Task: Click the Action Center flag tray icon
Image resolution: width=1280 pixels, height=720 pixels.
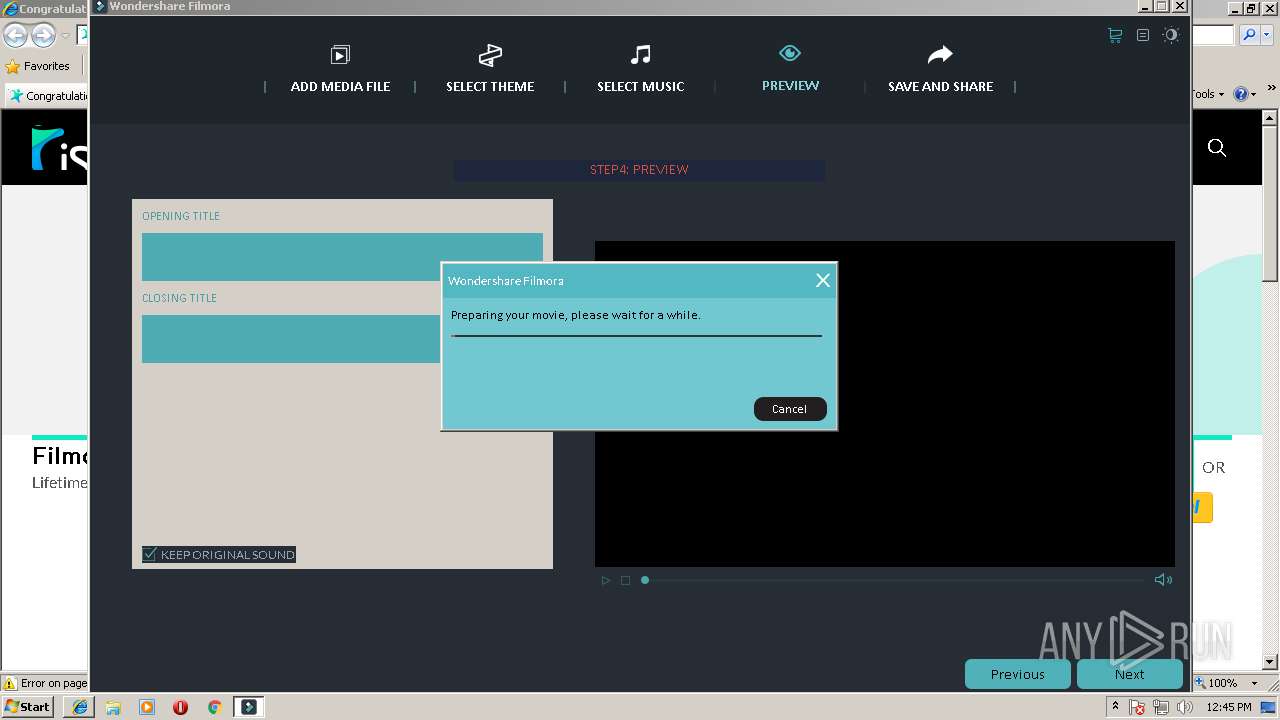Action: (x=1137, y=707)
